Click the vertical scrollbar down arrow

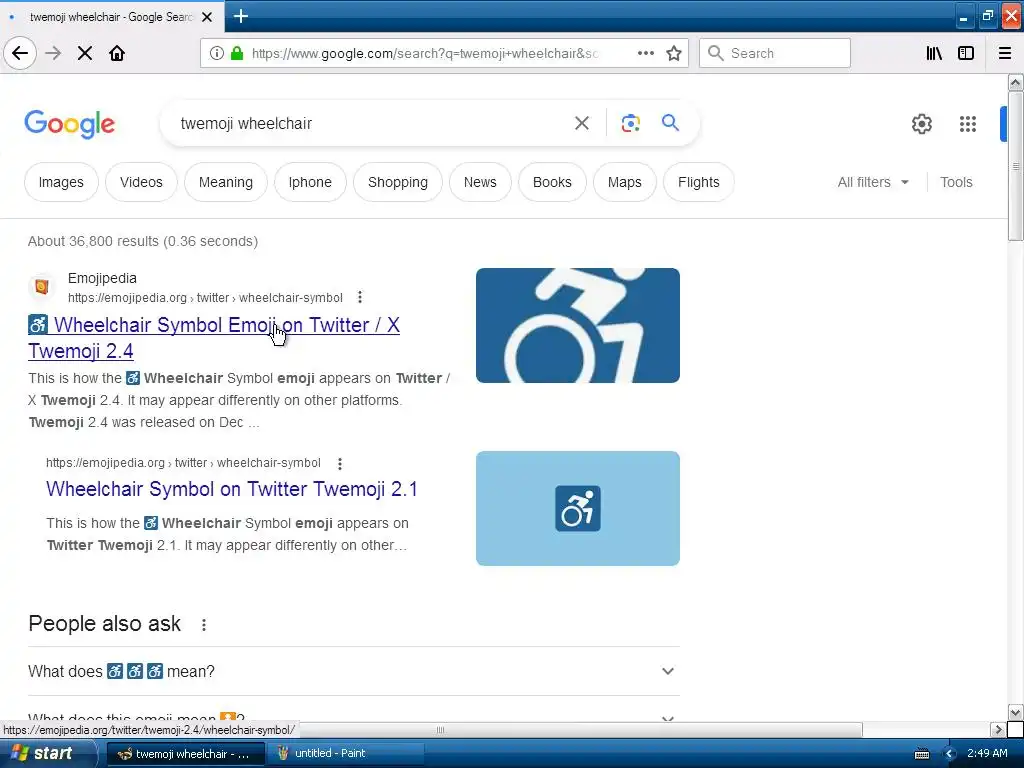1015,712
